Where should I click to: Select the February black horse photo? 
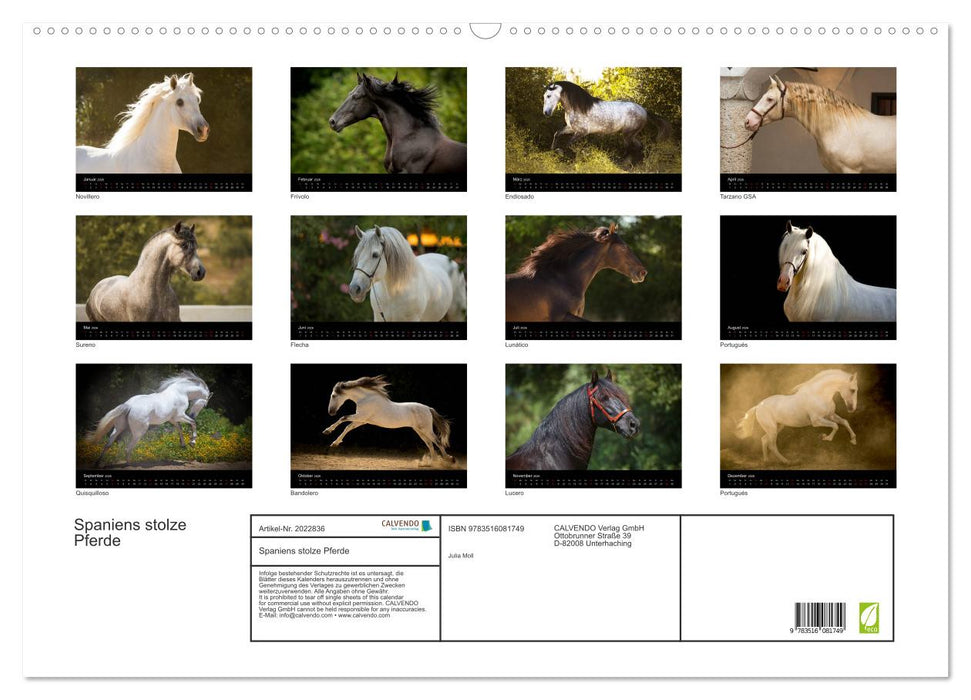378,121
